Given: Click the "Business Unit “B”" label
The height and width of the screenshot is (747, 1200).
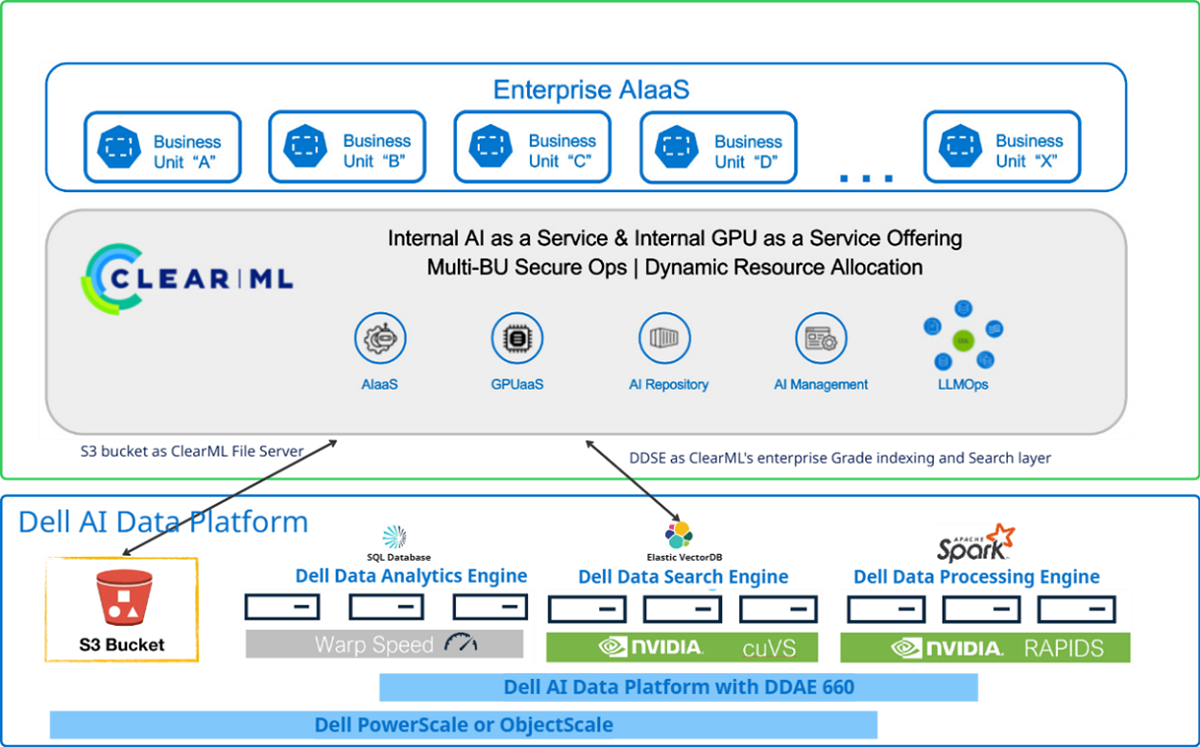Looking at the screenshot, I should tap(377, 151).
